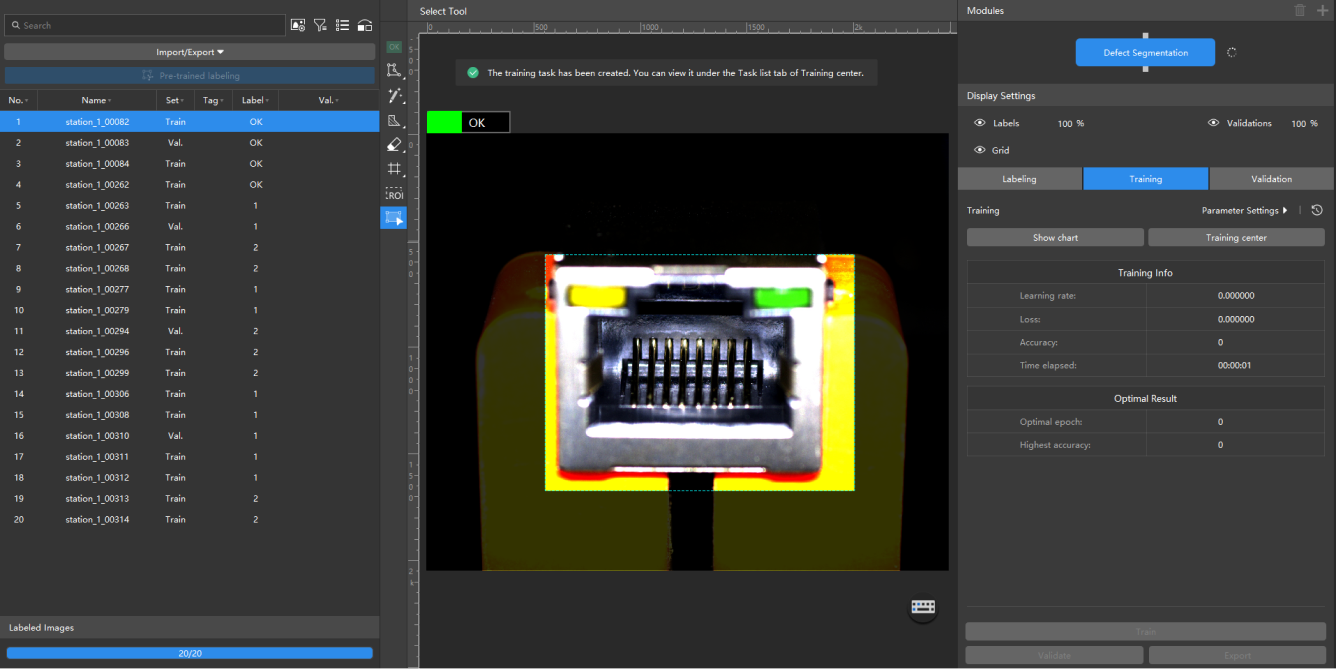The width and height of the screenshot is (1336, 669).
Task: Open the Import/Export dropdown
Action: 190,52
